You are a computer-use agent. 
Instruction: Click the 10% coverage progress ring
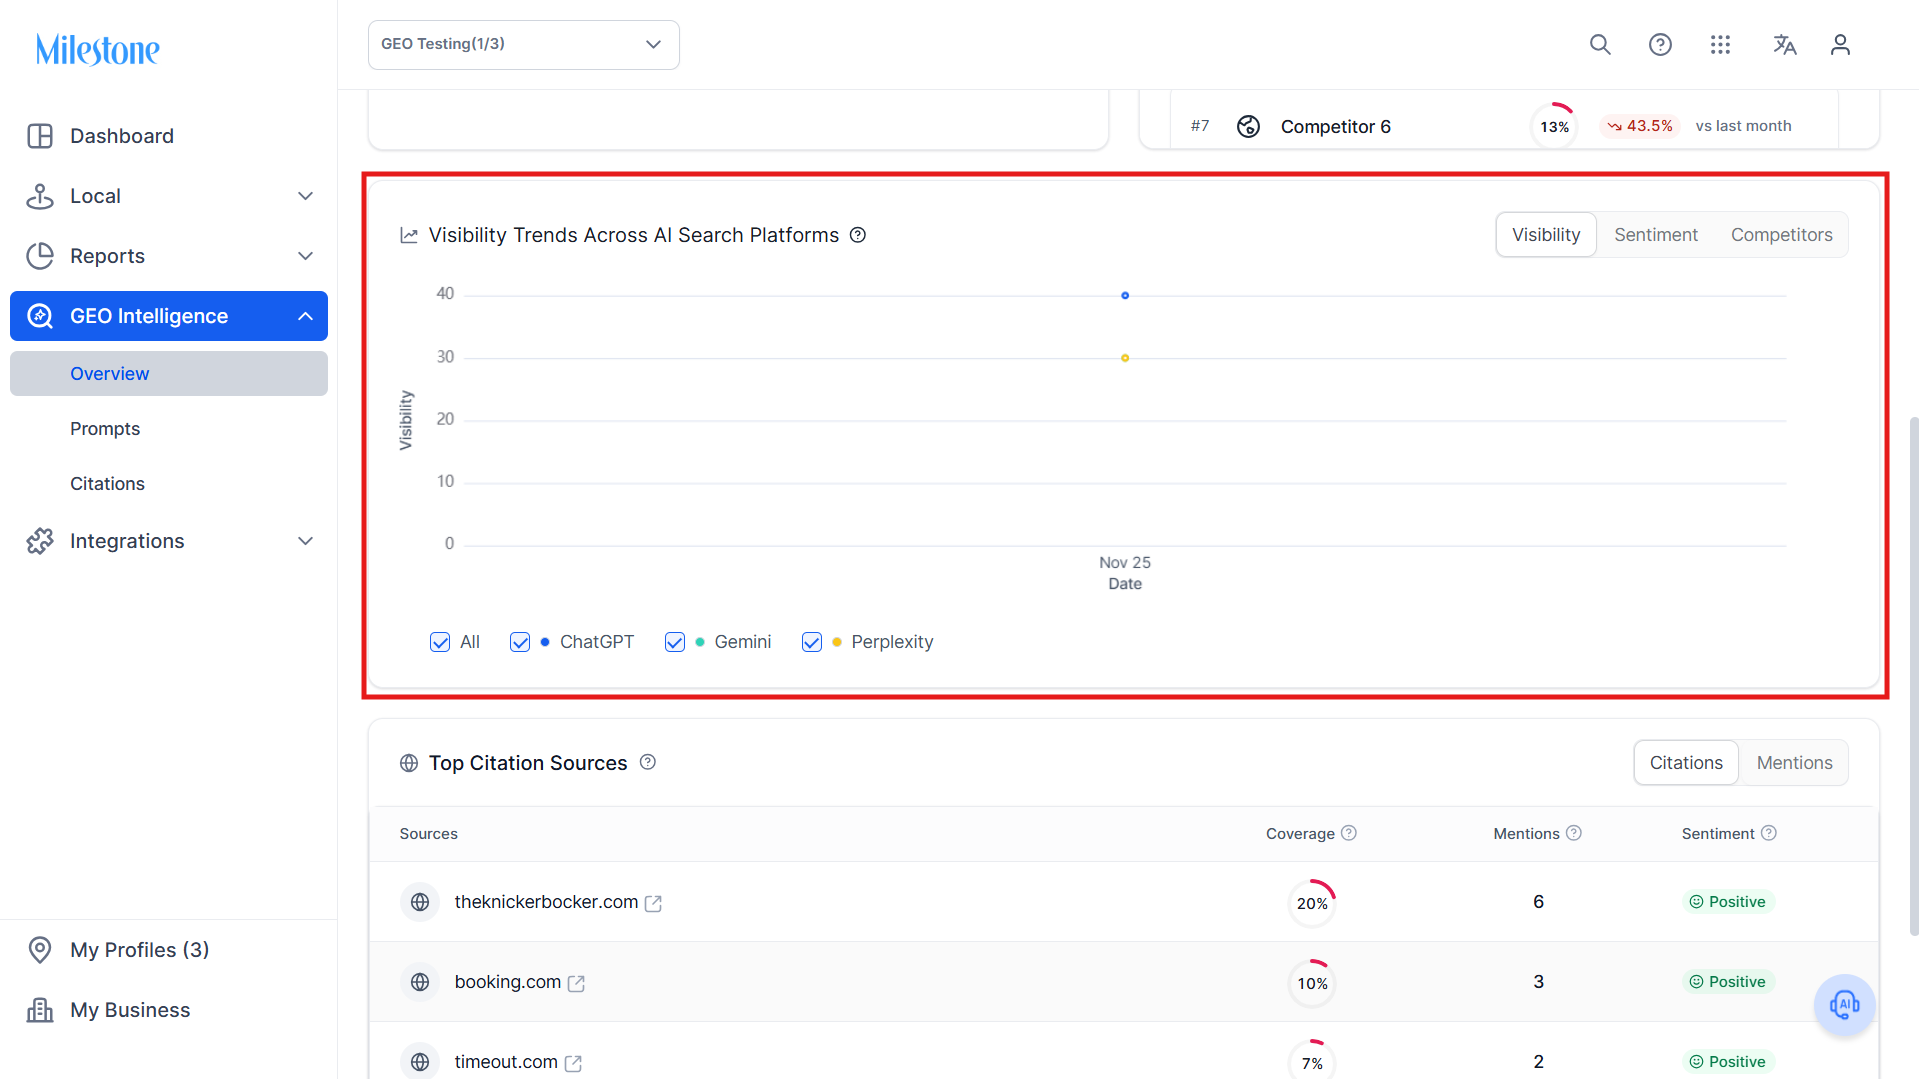[x=1312, y=983]
